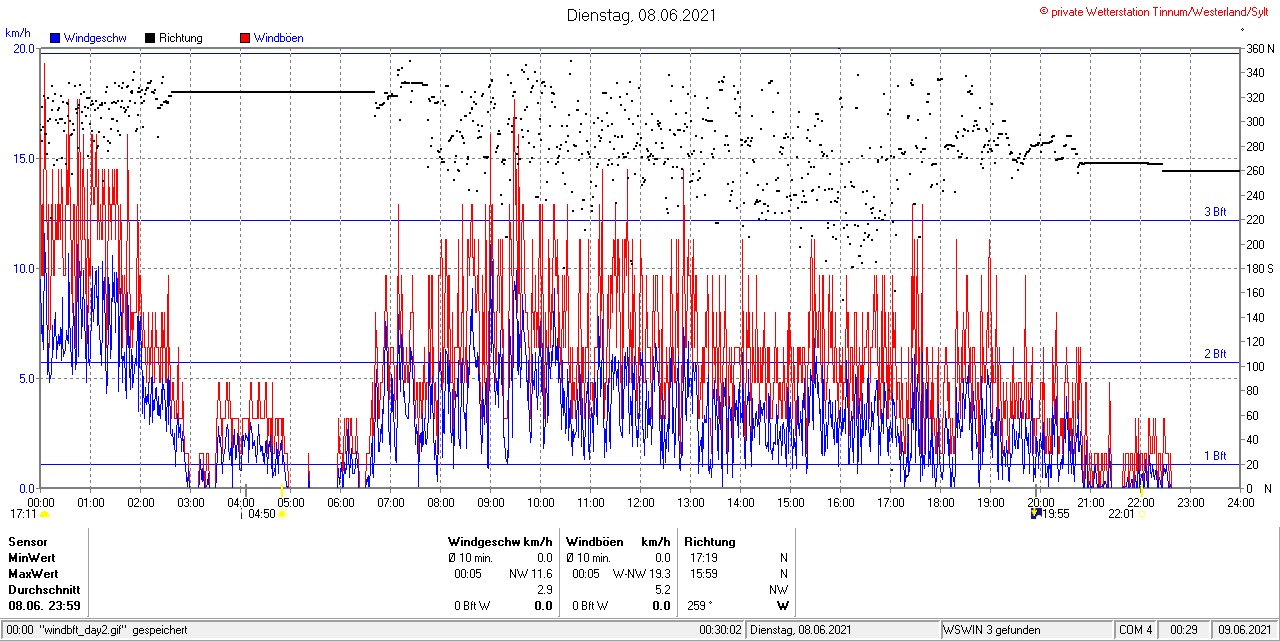Click the 15.0 value on the speed axis

click(x=23, y=159)
